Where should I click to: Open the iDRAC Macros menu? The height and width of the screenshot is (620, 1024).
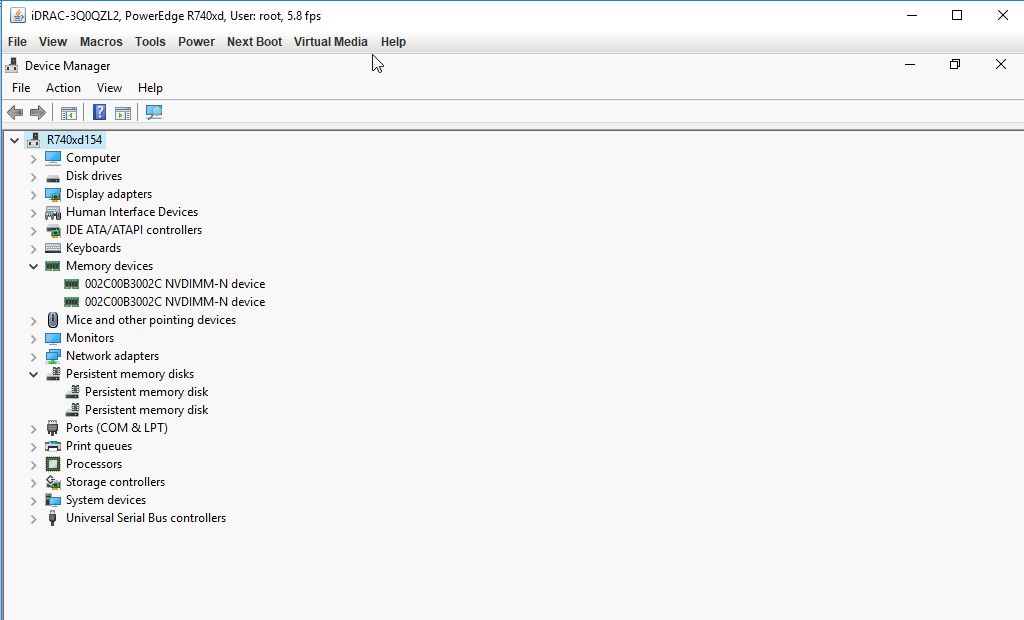click(101, 42)
